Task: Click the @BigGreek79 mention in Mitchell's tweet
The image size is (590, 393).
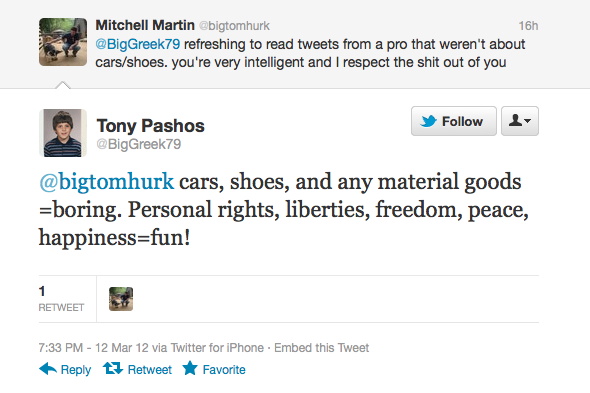Action: tap(138, 44)
